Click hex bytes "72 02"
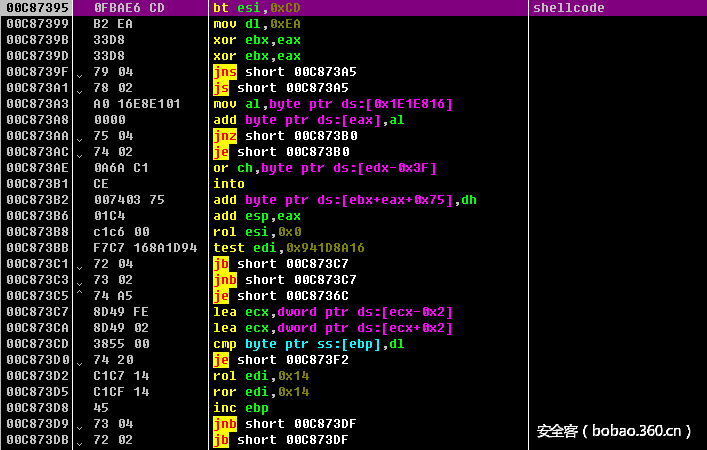Screen dimensions: 707x450 tap(113, 440)
